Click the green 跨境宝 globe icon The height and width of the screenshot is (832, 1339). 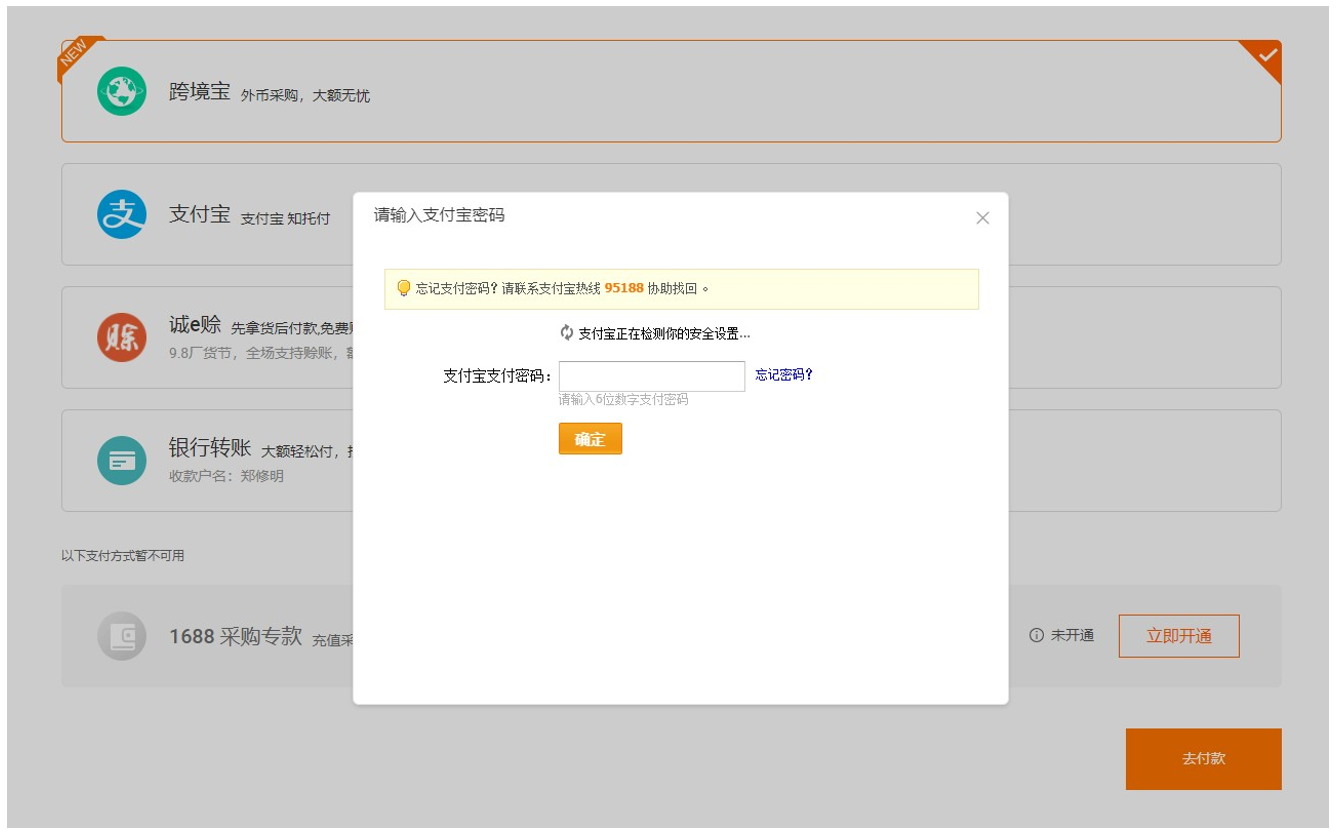point(122,91)
